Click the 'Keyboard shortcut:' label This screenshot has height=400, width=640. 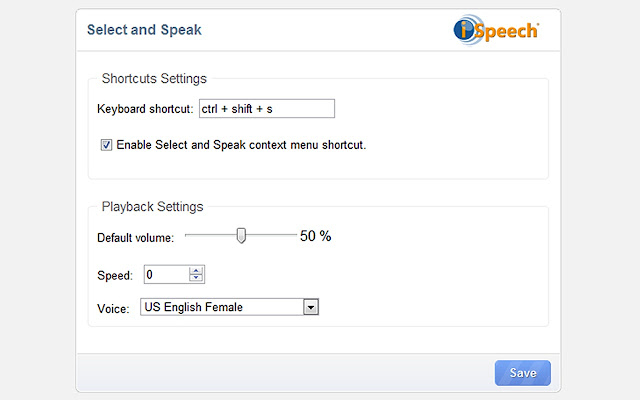(x=144, y=108)
